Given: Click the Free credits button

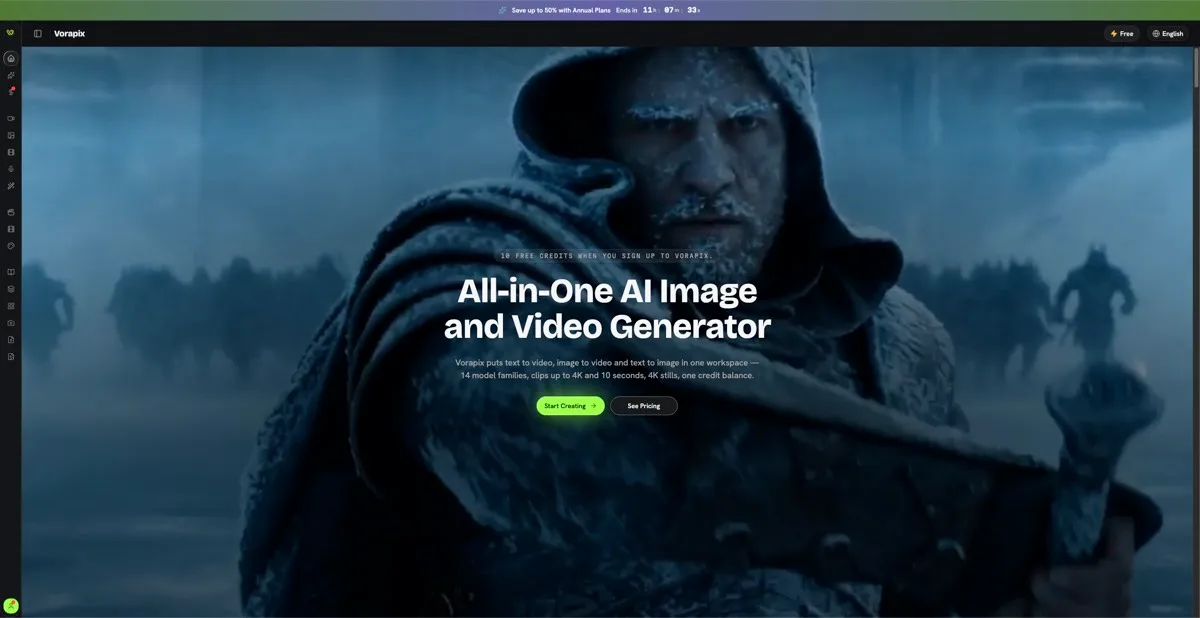Looking at the screenshot, I should point(1122,33).
